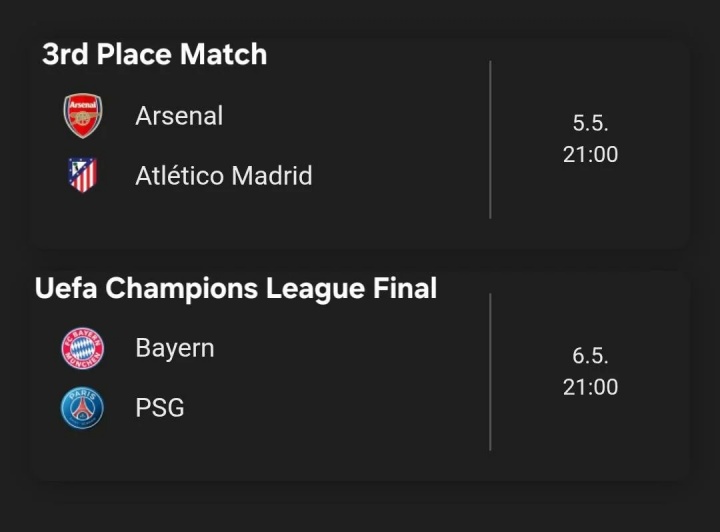720x532 pixels.
Task: Select the 21:00 time under 6.5.
Action: pos(590,387)
